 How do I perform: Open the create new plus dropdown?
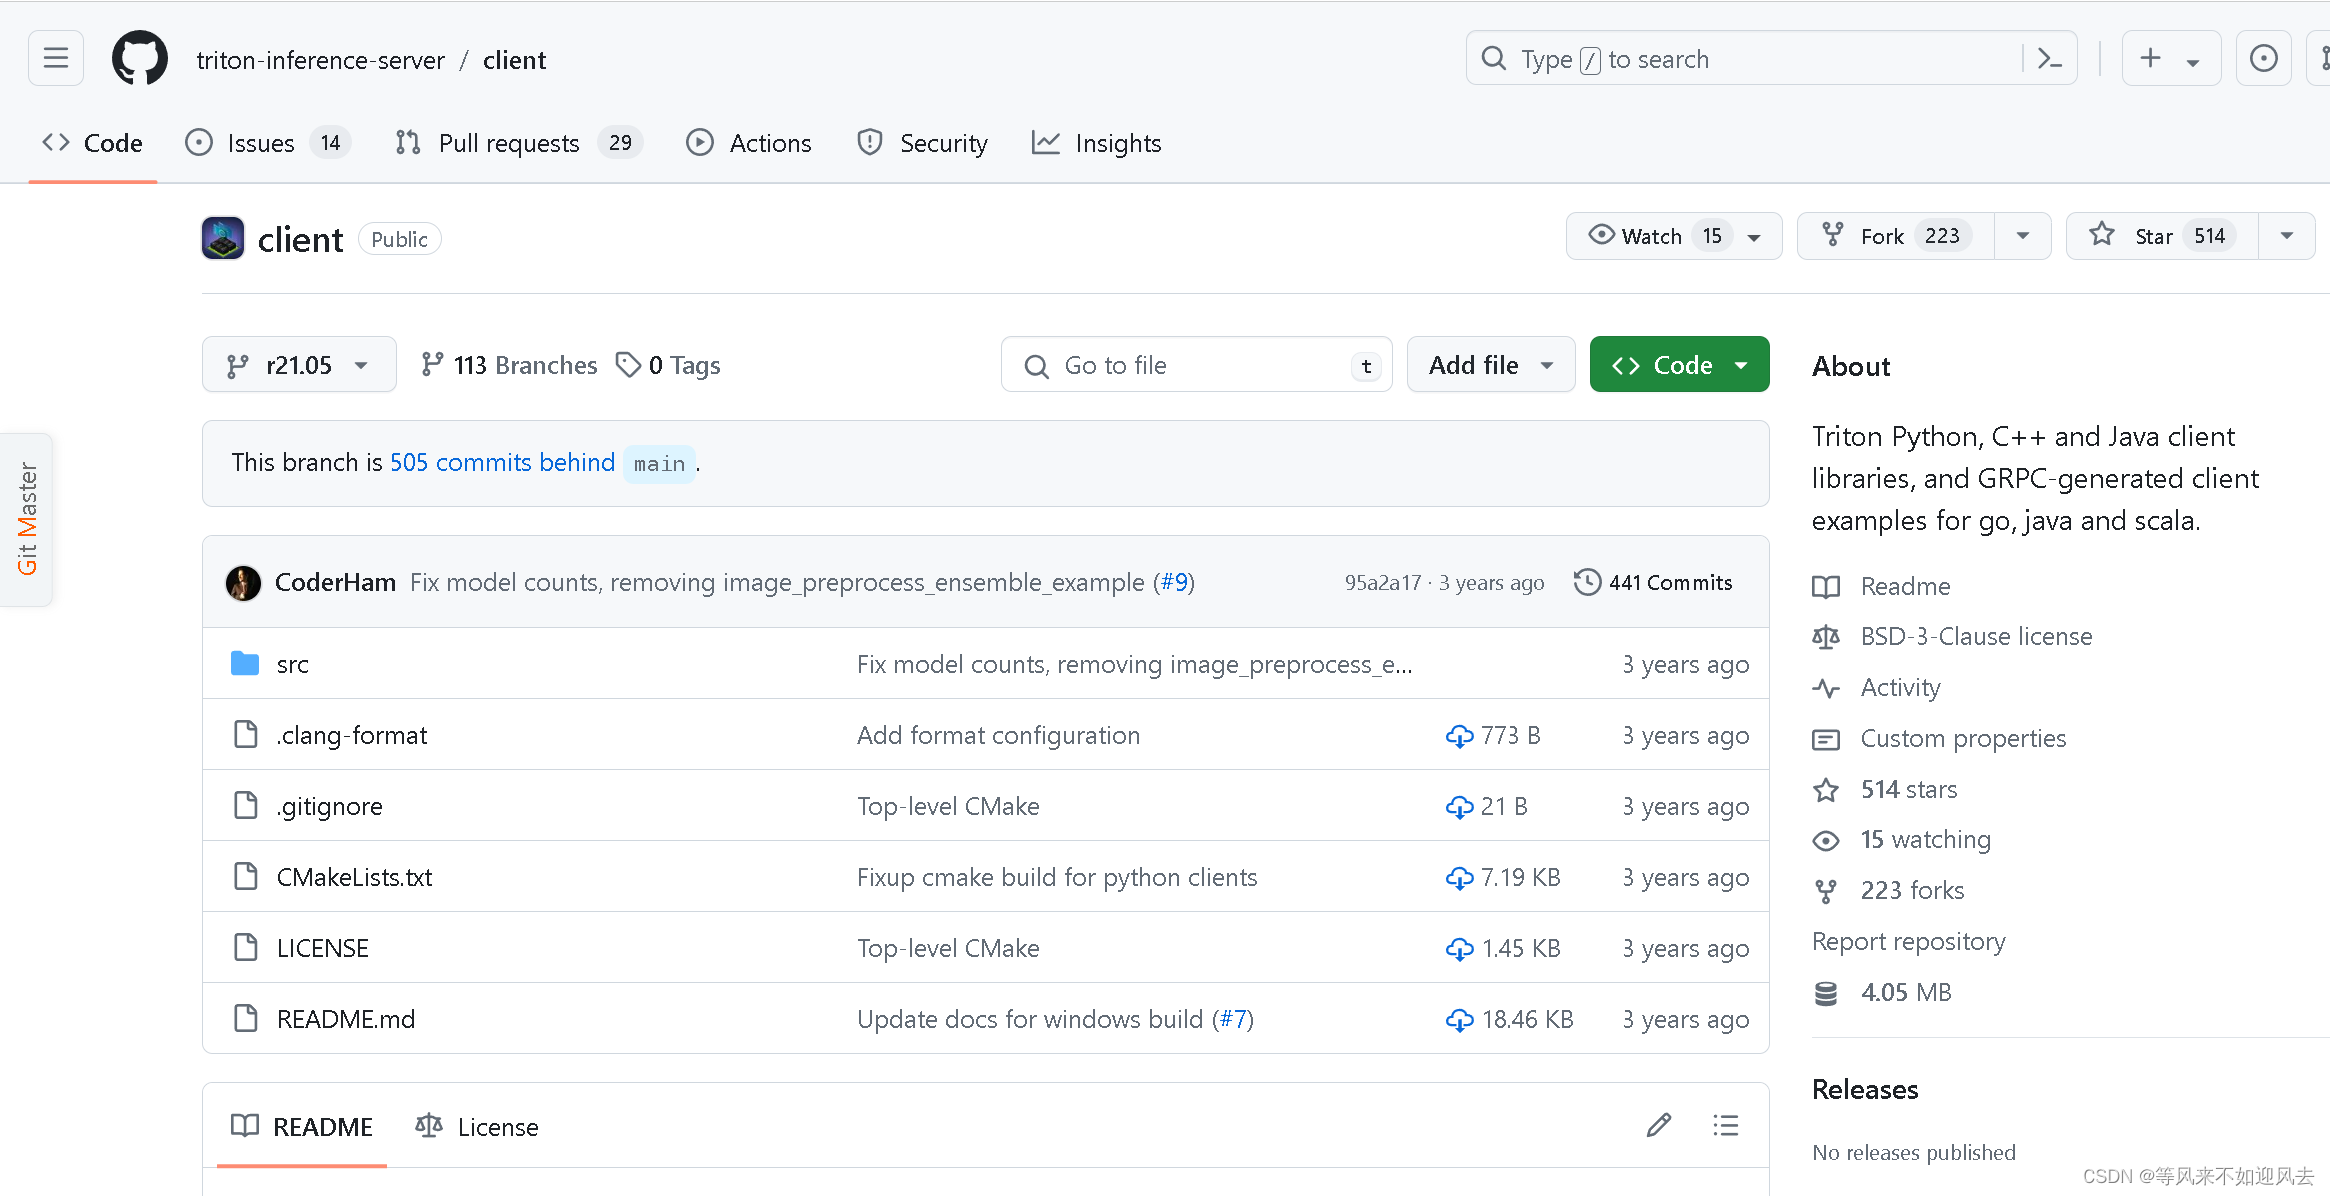(2171, 59)
